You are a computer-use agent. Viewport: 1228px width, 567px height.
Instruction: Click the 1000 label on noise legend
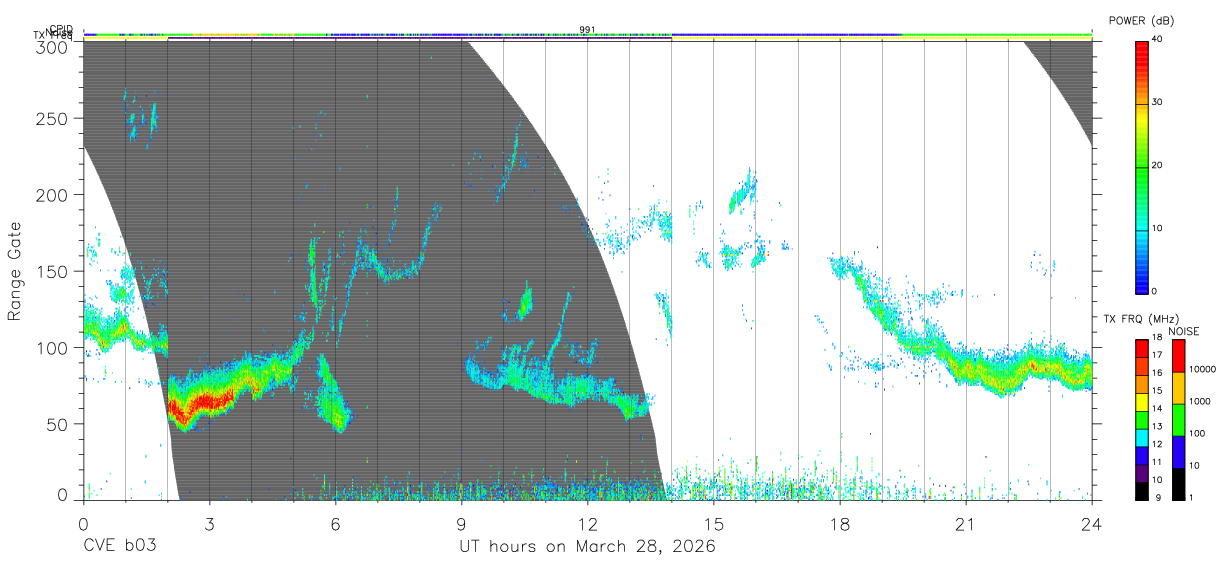pyautogui.click(x=1200, y=401)
